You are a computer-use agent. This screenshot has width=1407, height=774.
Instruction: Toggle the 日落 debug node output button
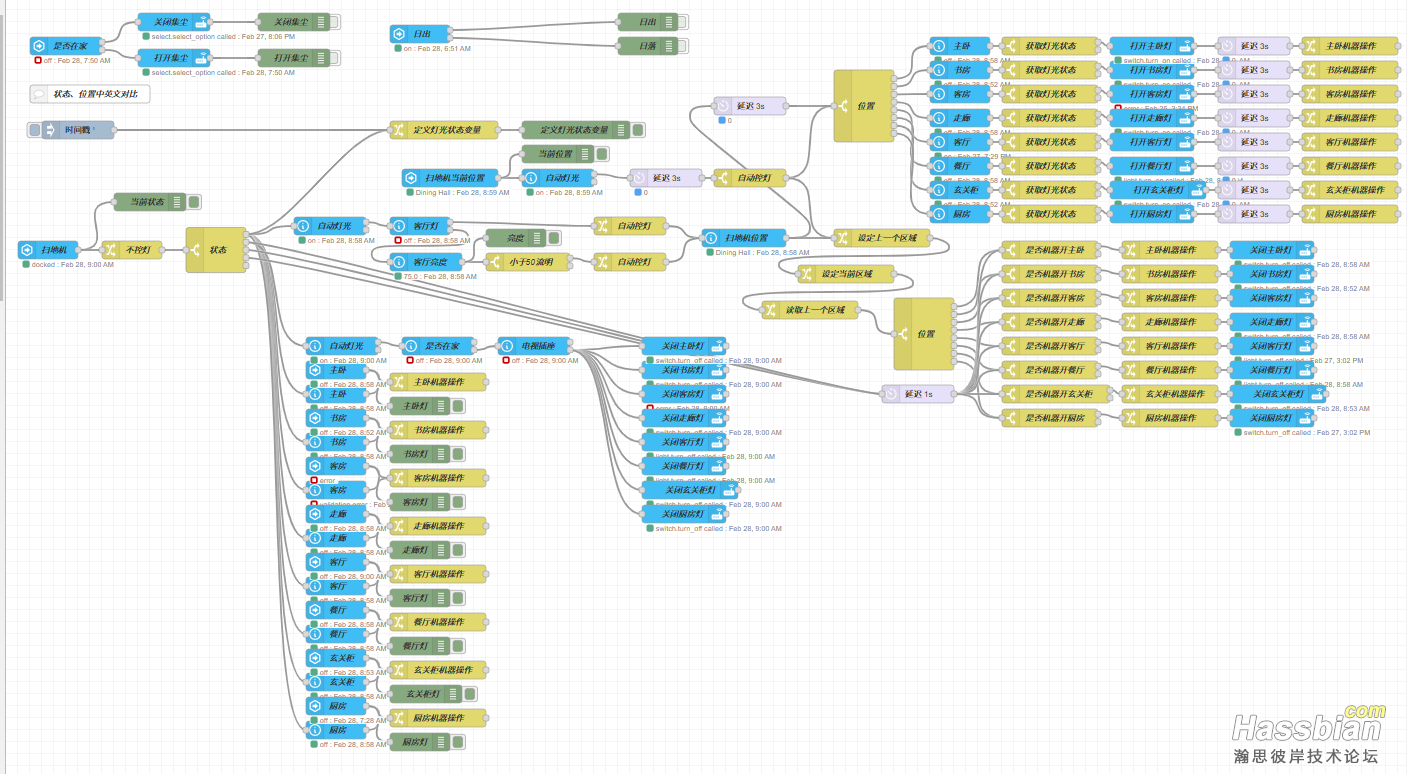coord(684,46)
